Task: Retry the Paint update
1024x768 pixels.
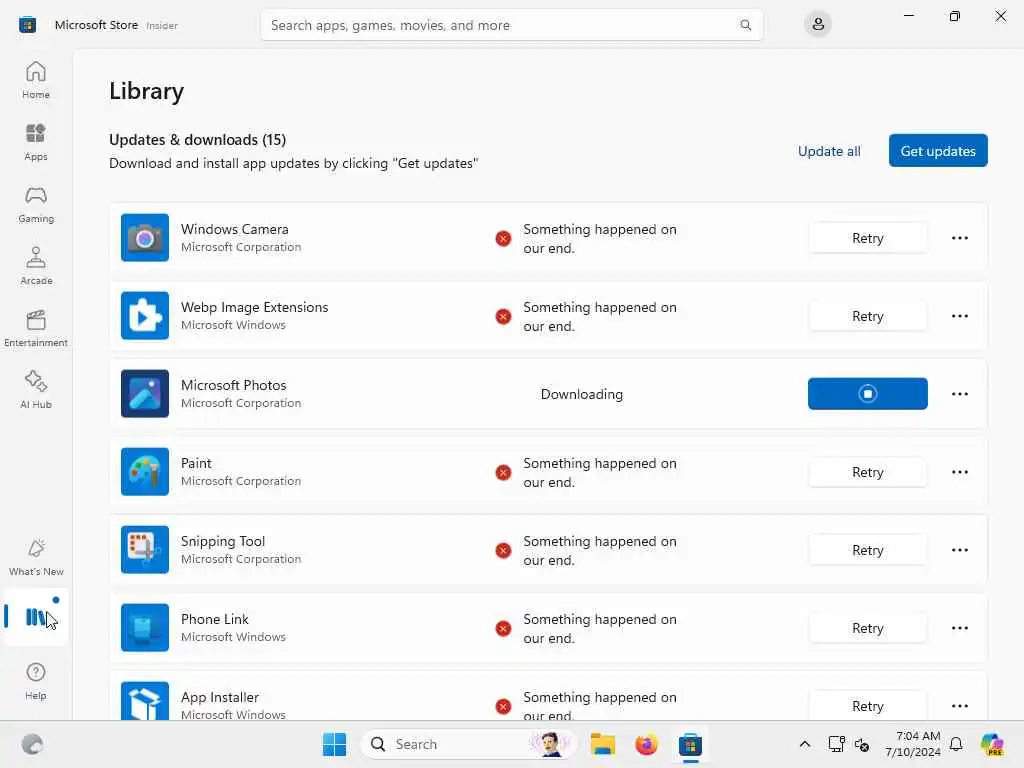Action: [867, 472]
